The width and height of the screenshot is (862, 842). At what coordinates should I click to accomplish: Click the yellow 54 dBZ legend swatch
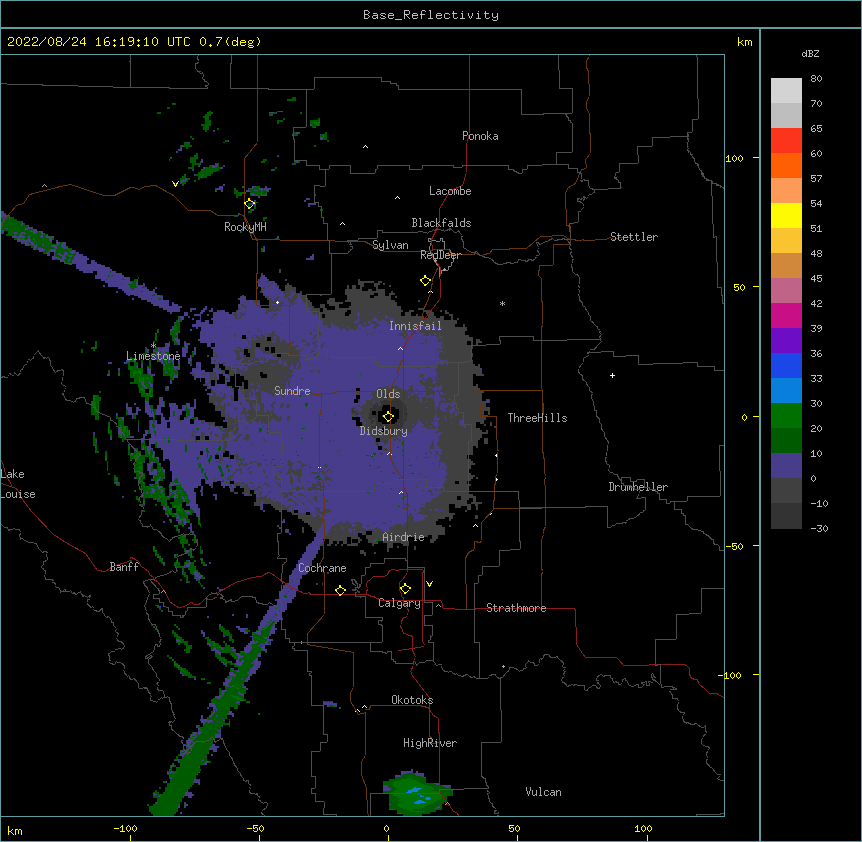pyautogui.click(x=786, y=215)
